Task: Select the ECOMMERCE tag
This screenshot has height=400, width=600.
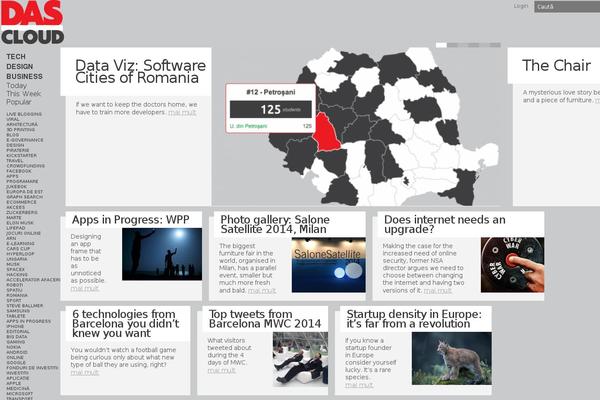Action: 21,202
